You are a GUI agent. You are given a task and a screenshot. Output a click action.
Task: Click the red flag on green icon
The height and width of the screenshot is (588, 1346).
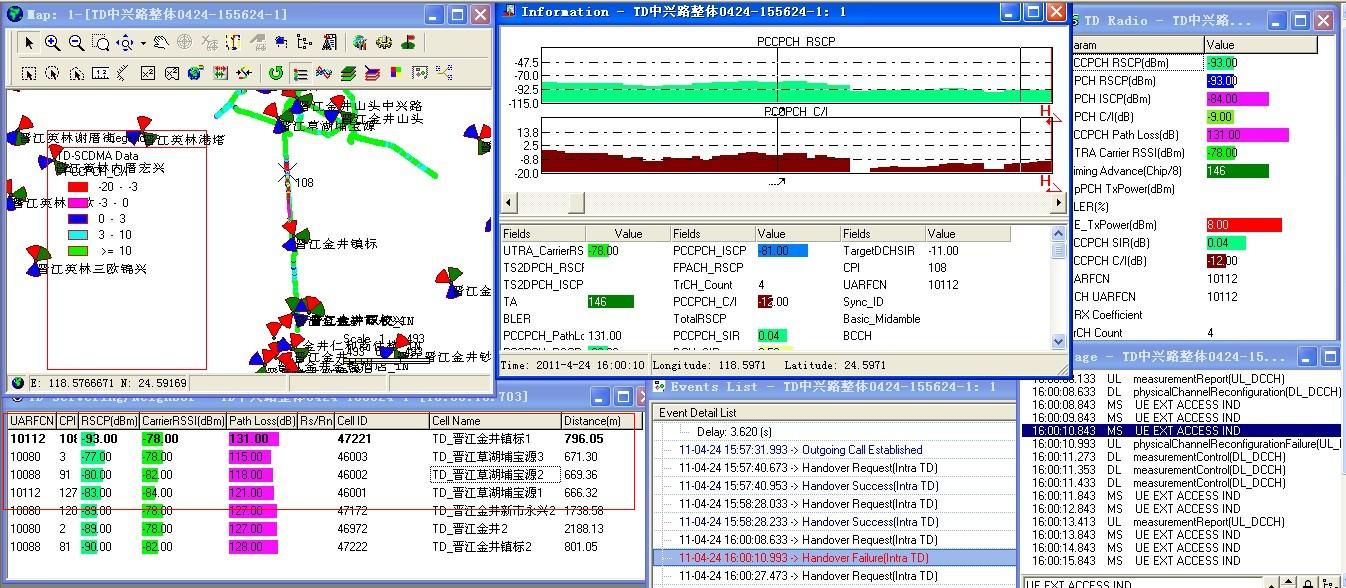(x=408, y=43)
